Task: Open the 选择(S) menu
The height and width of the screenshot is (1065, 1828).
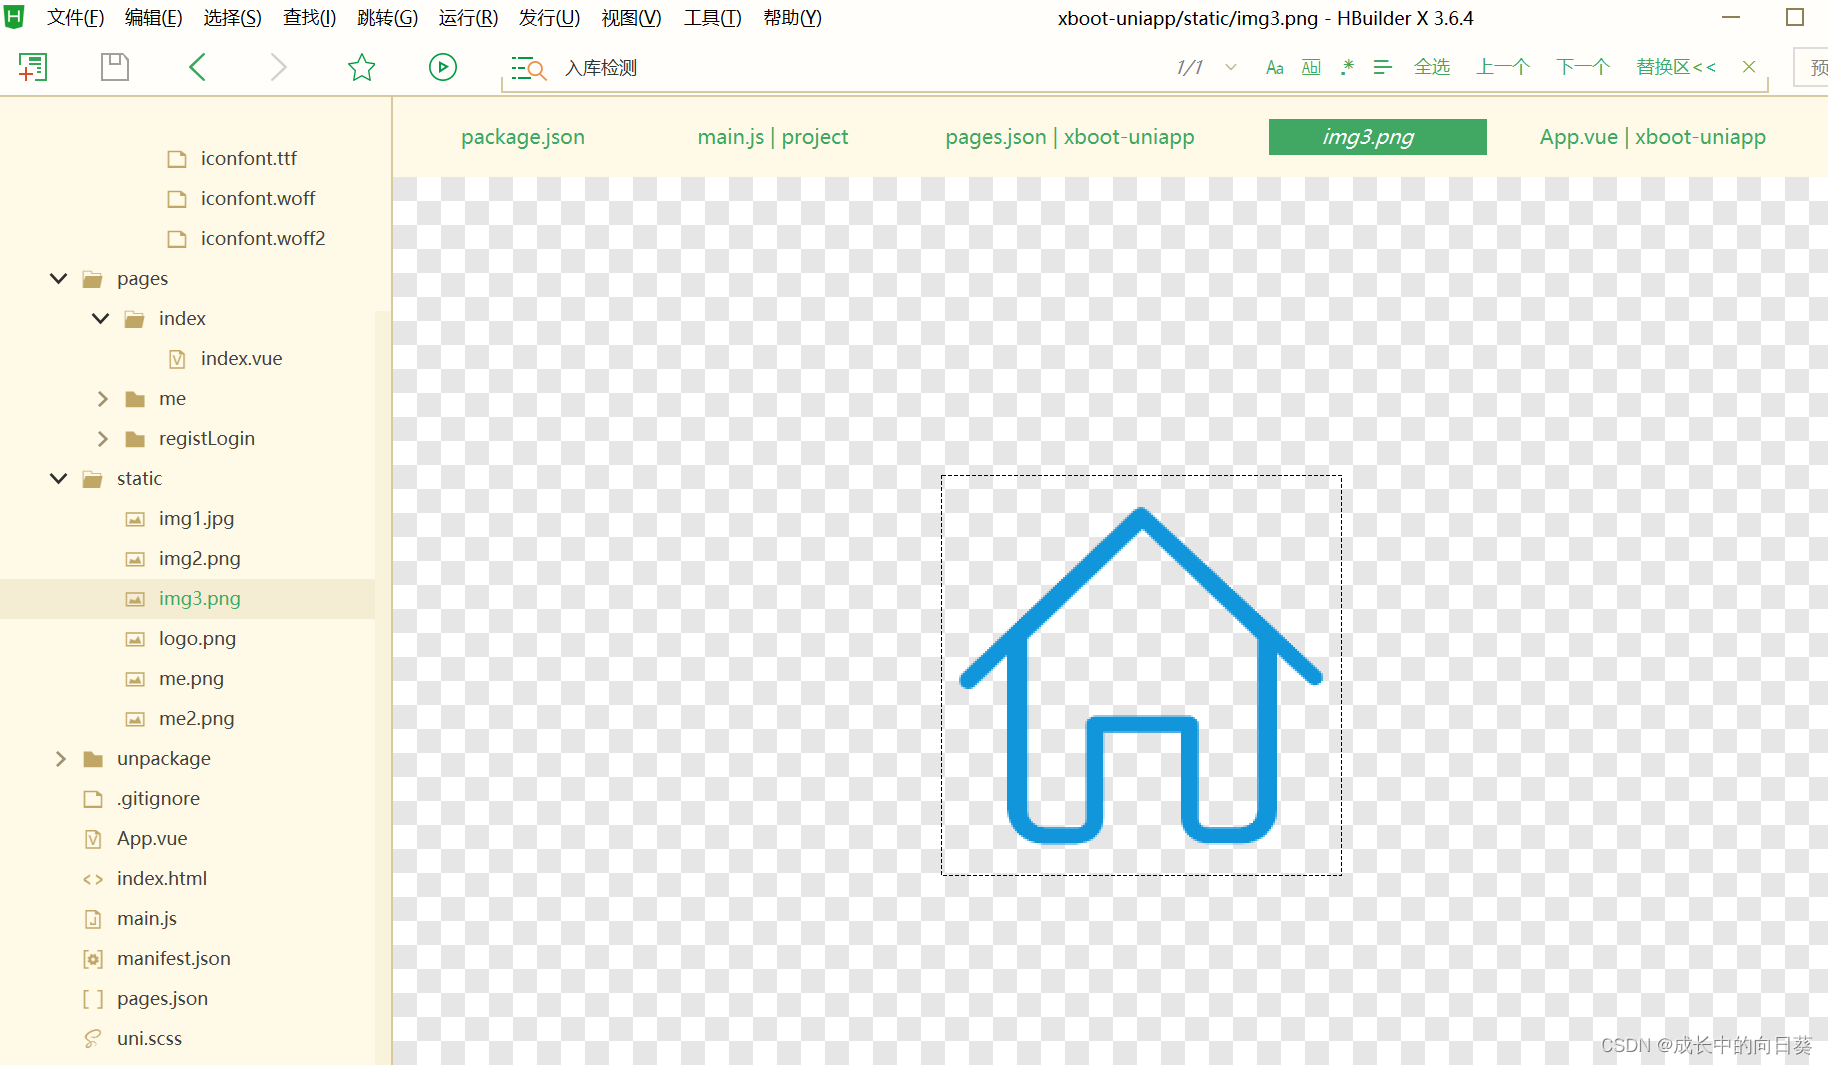Action: tap(232, 18)
